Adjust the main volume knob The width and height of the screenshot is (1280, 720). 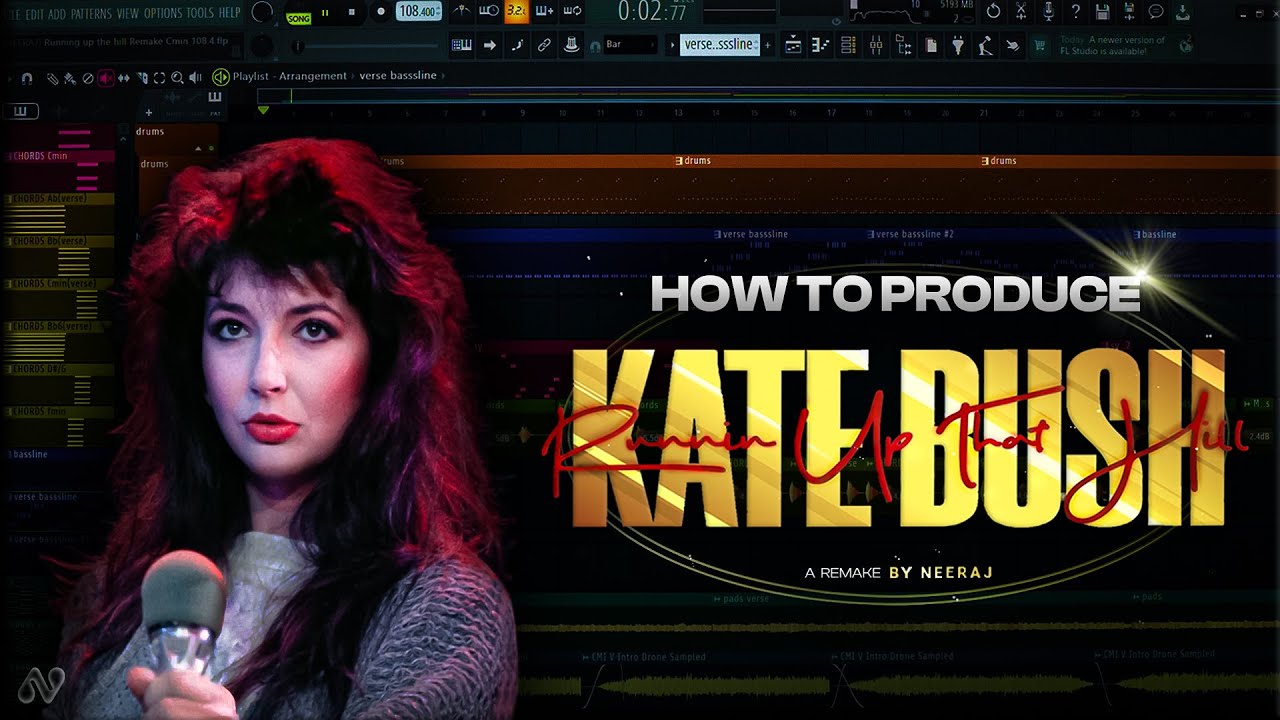coord(262,12)
